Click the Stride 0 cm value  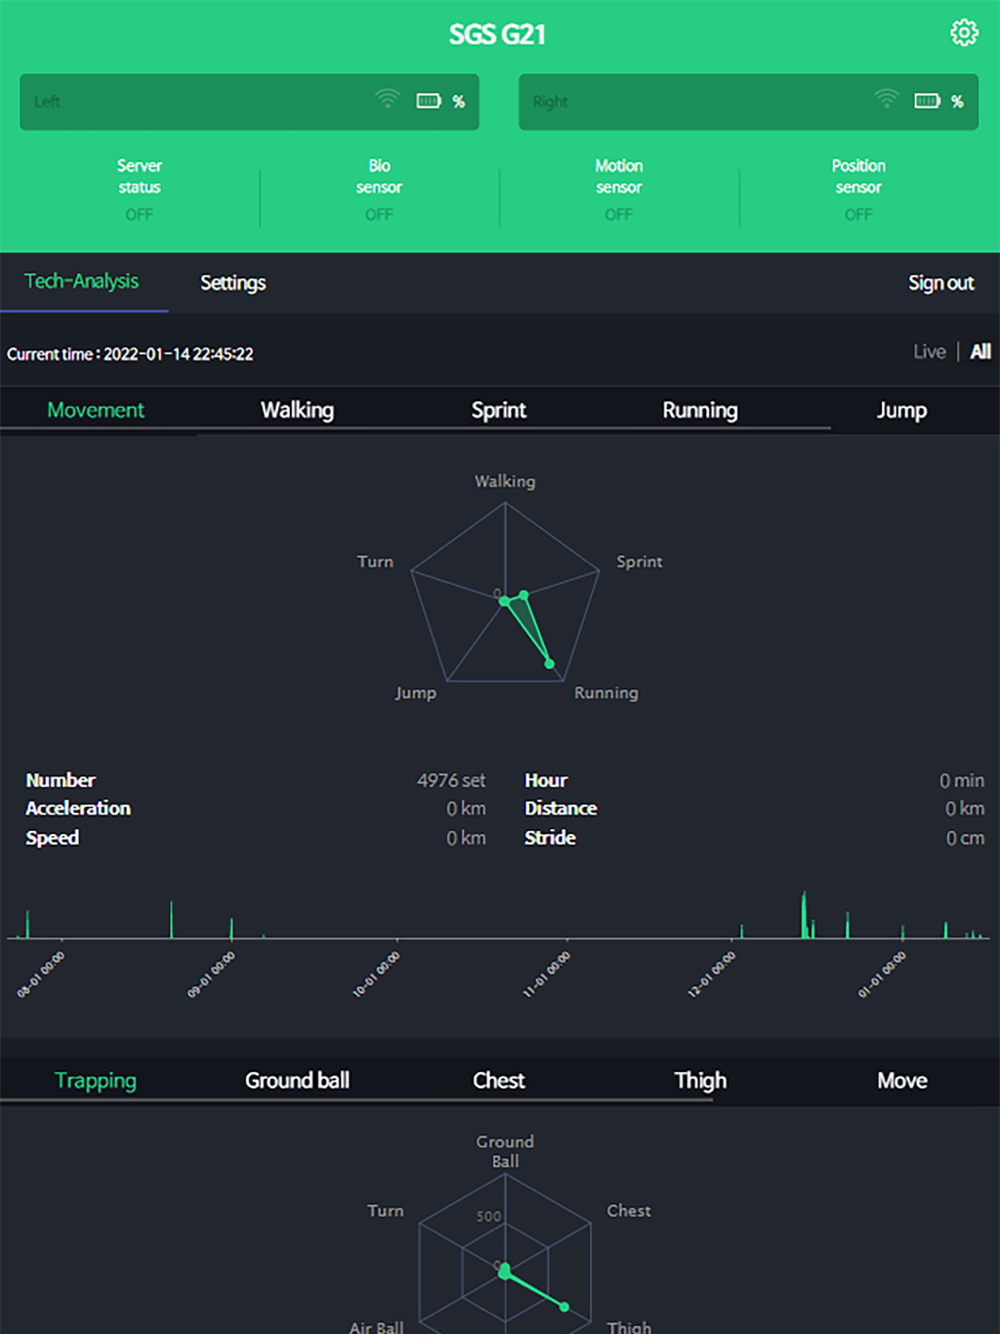[965, 838]
